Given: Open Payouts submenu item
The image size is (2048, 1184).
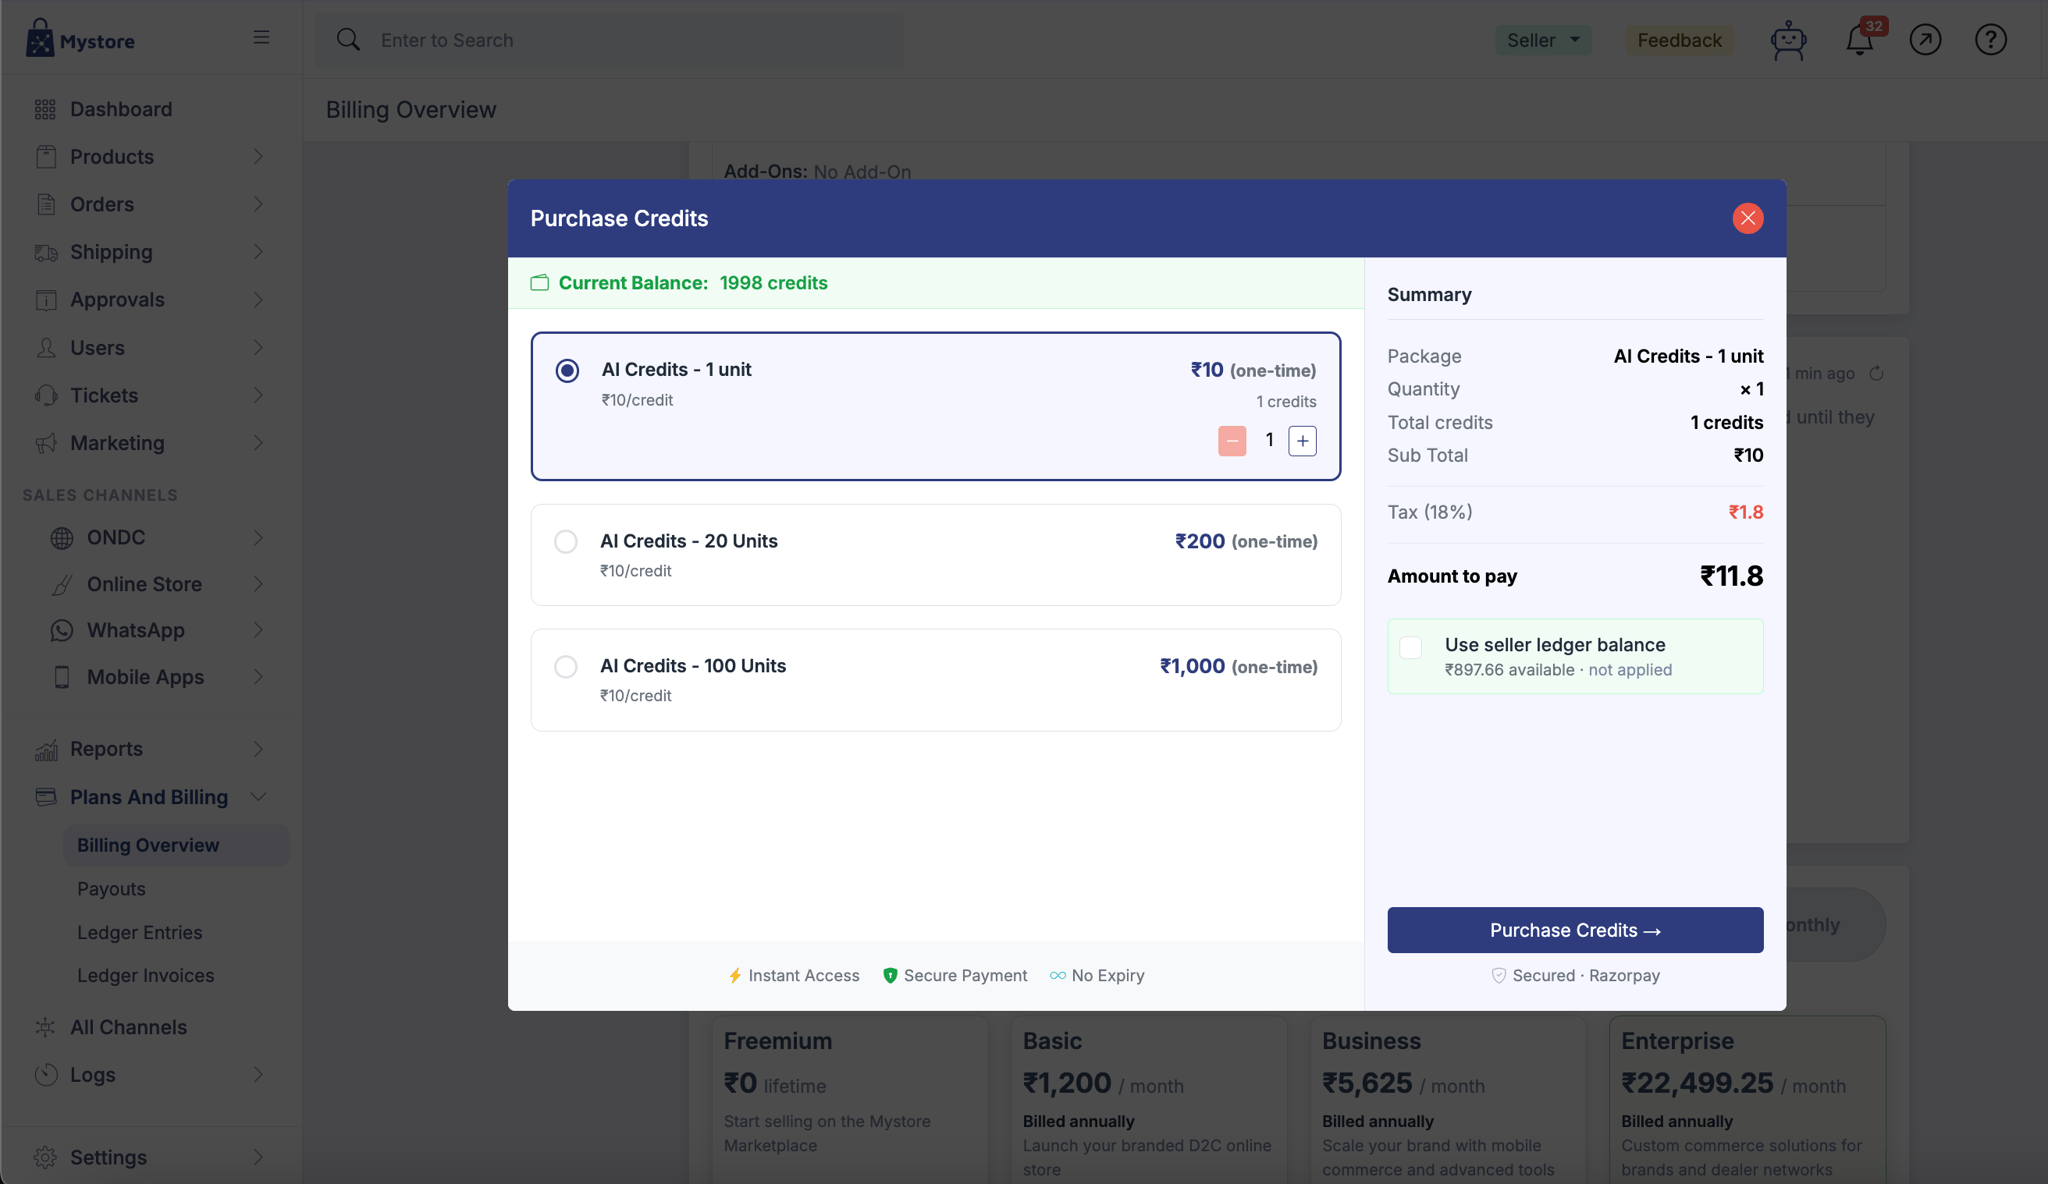Looking at the screenshot, I should pos(111,889).
